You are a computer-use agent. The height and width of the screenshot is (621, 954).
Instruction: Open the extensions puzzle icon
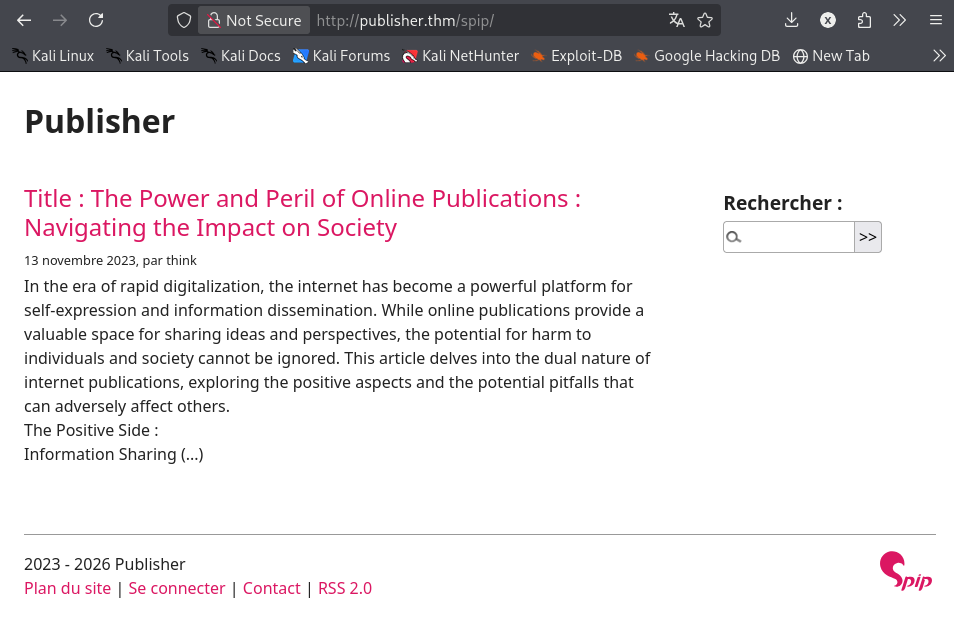coord(864,21)
